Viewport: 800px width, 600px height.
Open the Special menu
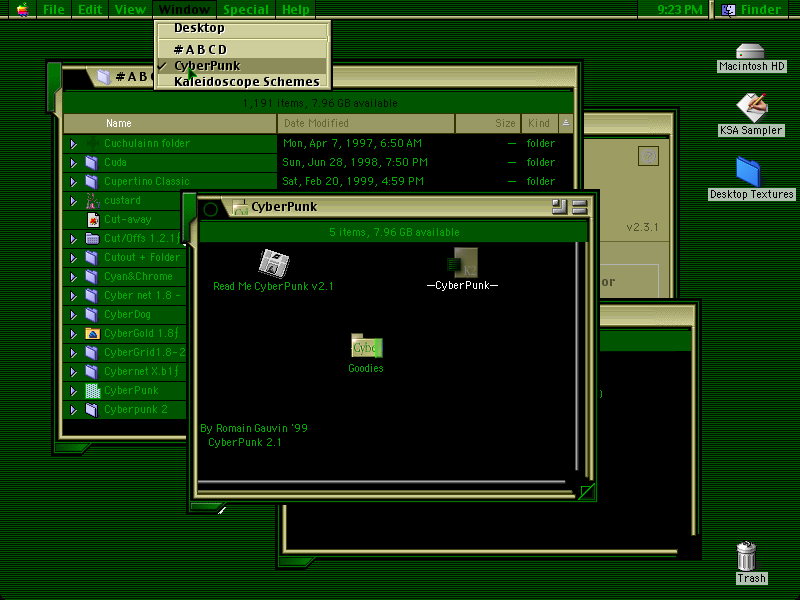click(x=246, y=9)
